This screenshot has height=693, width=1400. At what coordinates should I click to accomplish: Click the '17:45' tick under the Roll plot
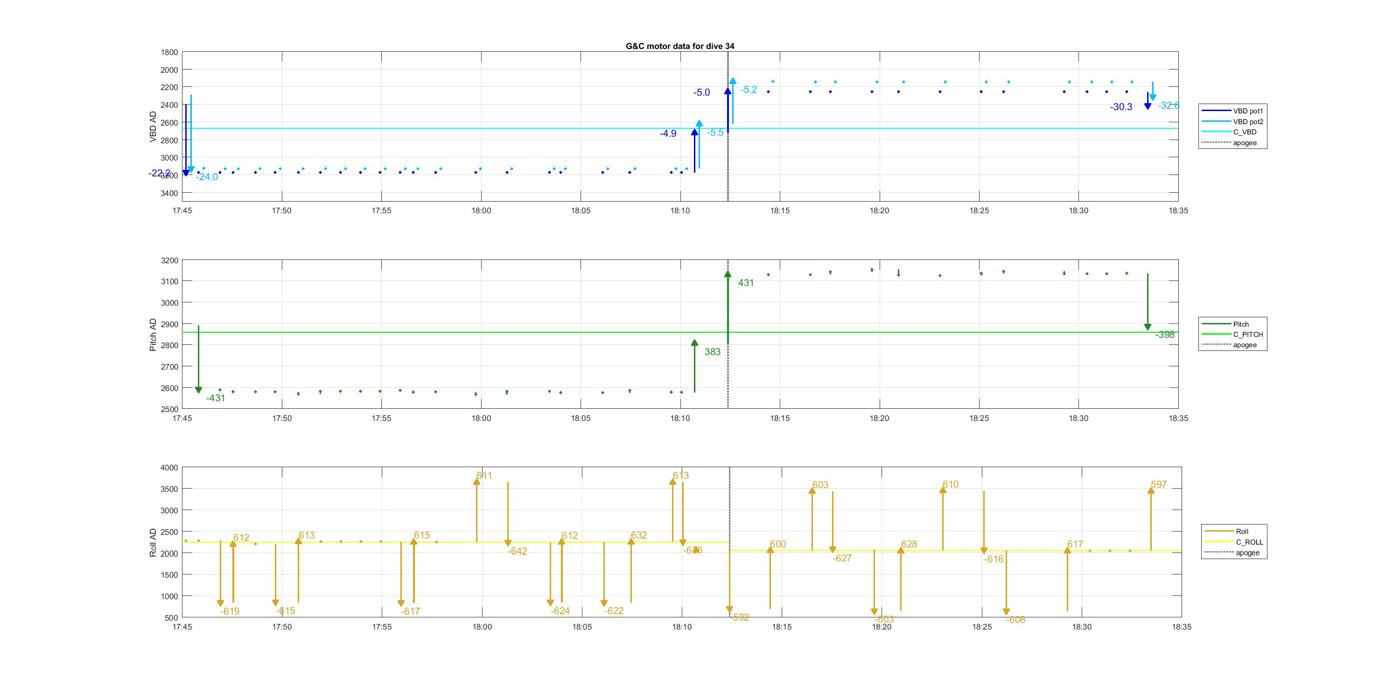click(182, 627)
